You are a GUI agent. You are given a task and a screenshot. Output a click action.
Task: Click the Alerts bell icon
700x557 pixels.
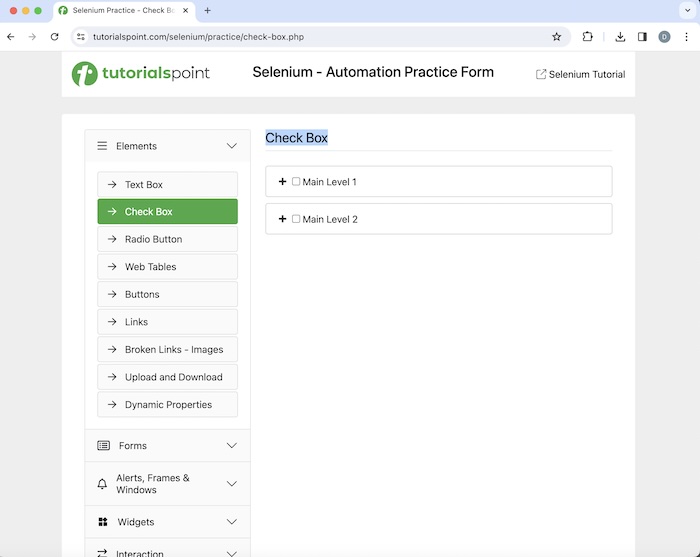point(102,484)
